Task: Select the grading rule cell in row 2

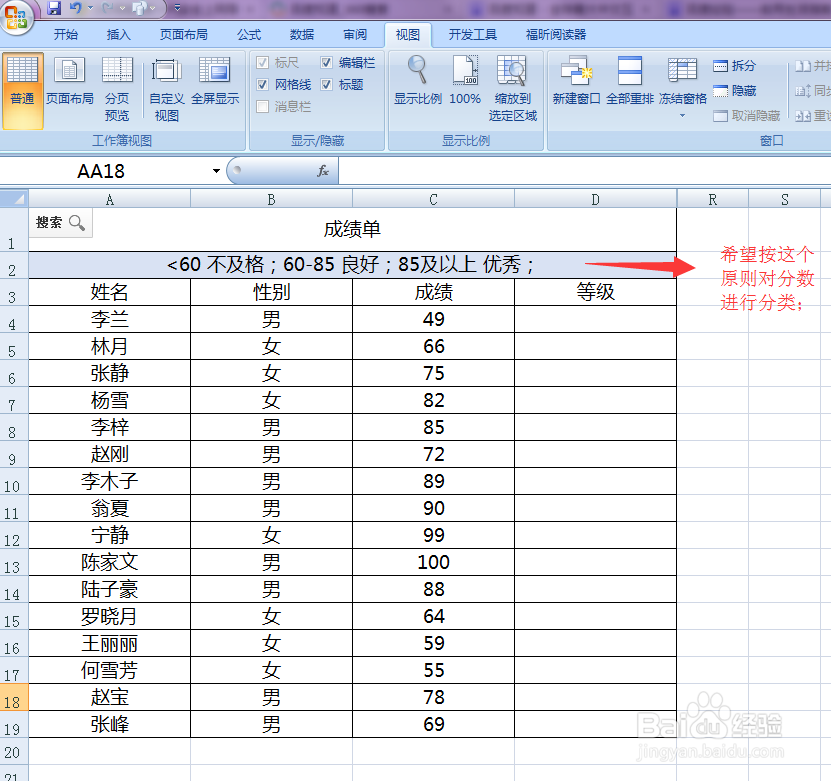Action: 352,265
